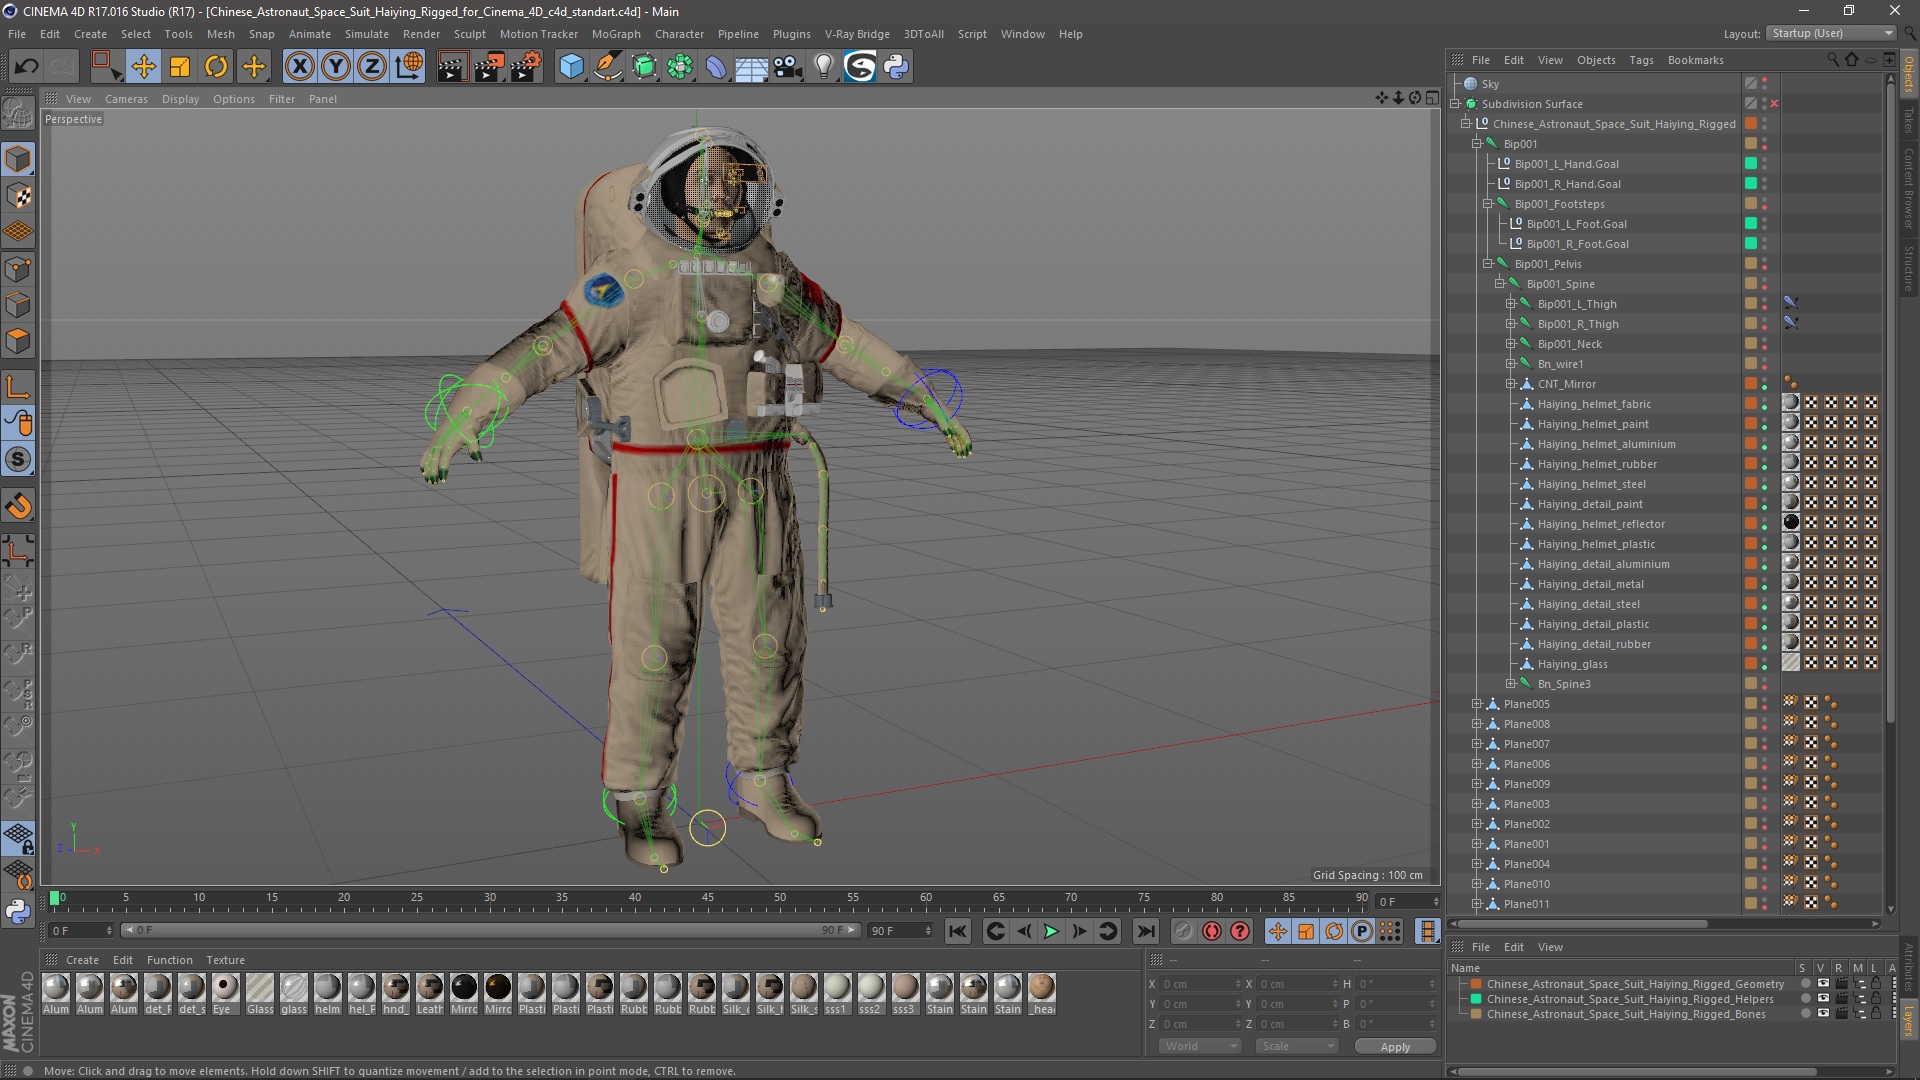1920x1080 pixels.
Task: Click the coordinate system icon
Action: (x=409, y=67)
